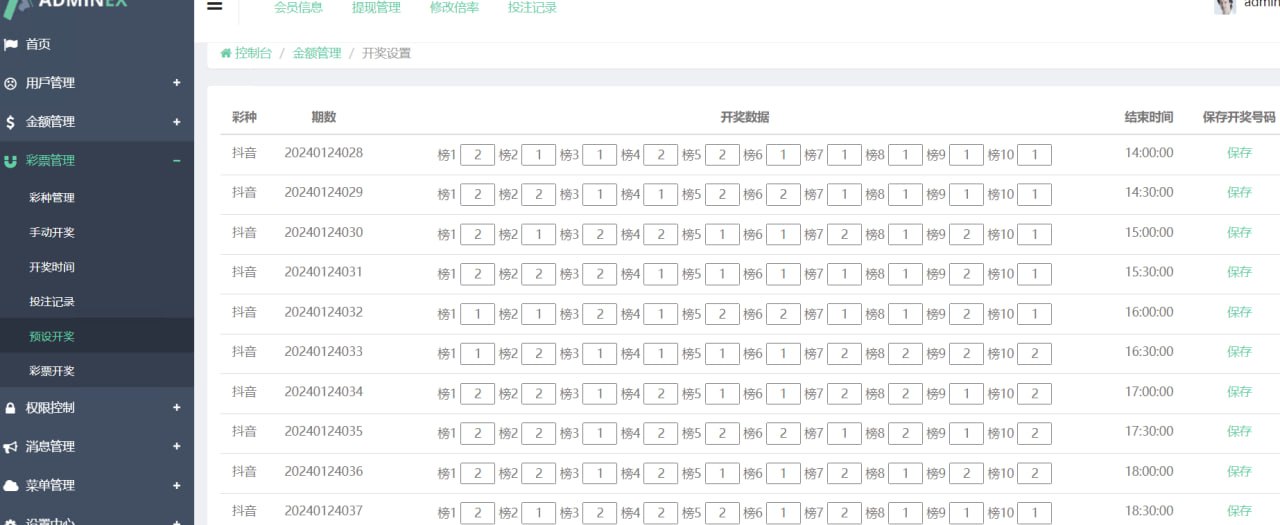Click 保存 for period 20240124033
Image resolution: width=1280 pixels, height=525 pixels.
pyautogui.click(x=1239, y=352)
